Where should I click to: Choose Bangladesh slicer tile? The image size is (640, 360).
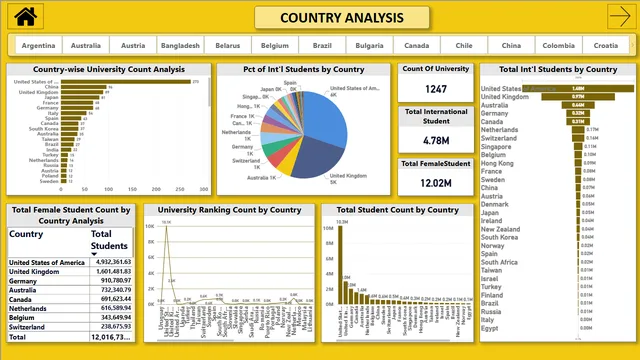coord(180,45)
